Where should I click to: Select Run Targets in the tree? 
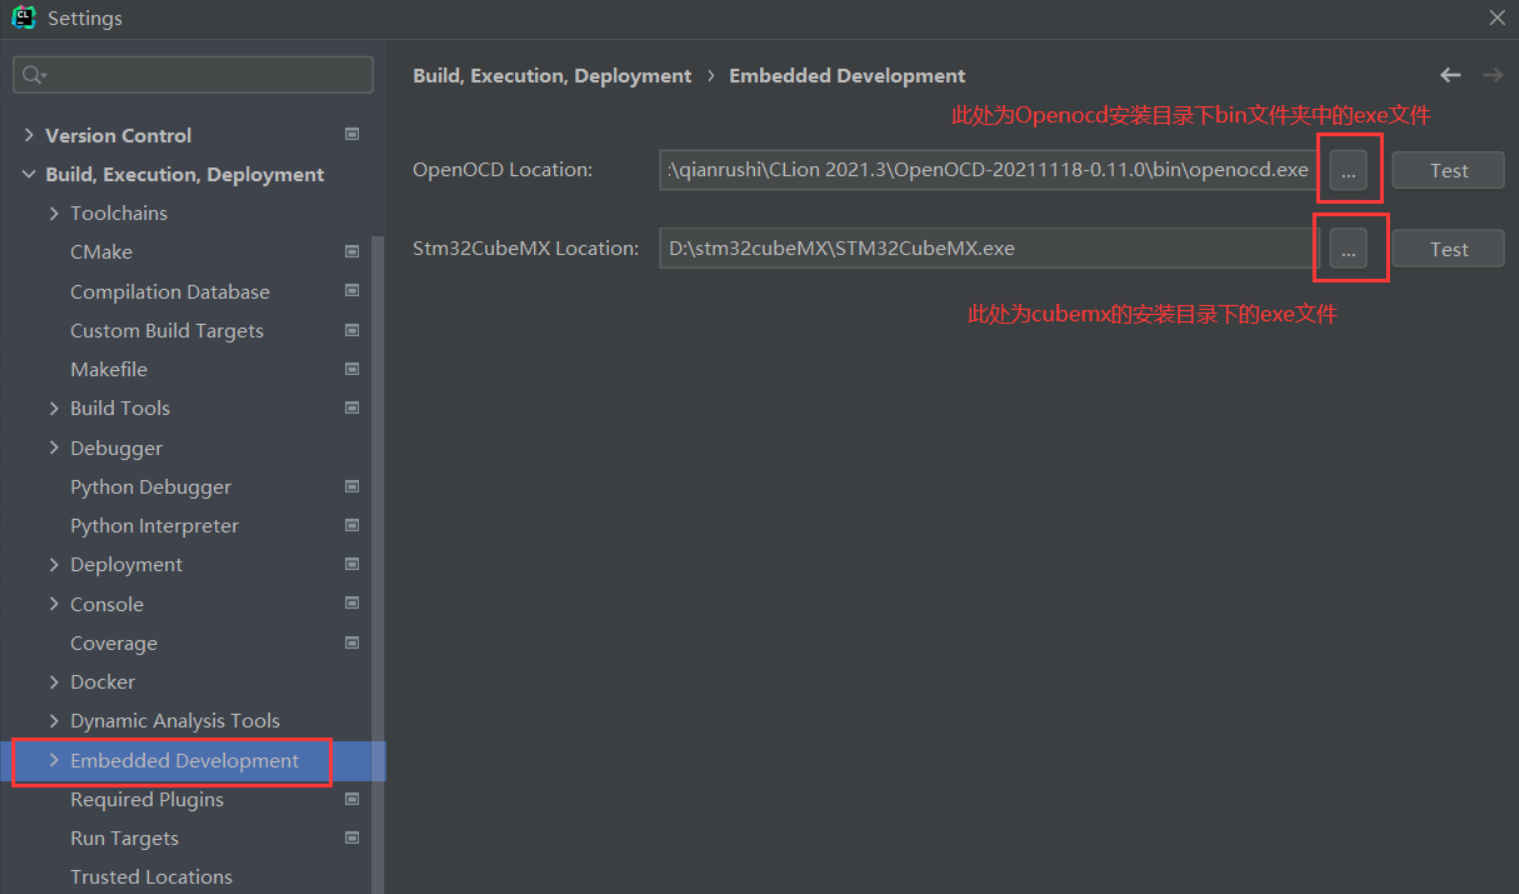coord(125,839)
